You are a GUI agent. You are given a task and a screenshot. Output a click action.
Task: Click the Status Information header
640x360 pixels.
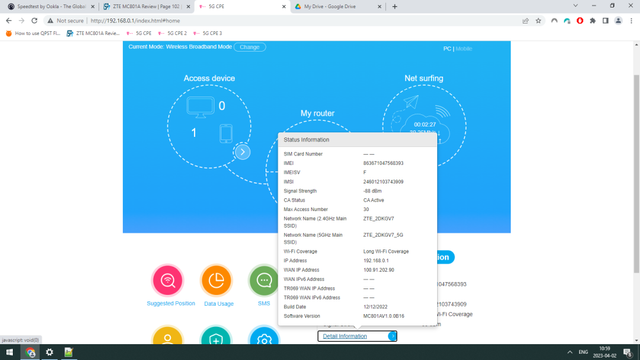pyautogui.click(x=357, y=140)
